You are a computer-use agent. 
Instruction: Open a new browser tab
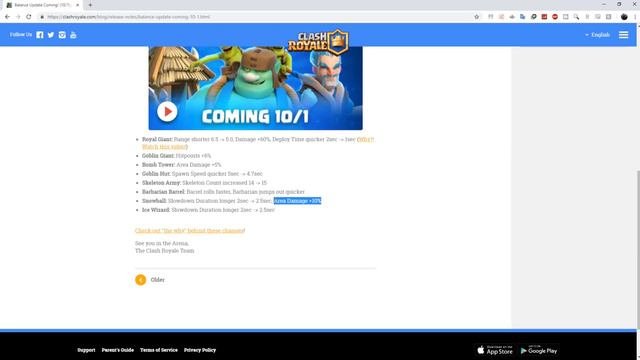coord(90,5)
